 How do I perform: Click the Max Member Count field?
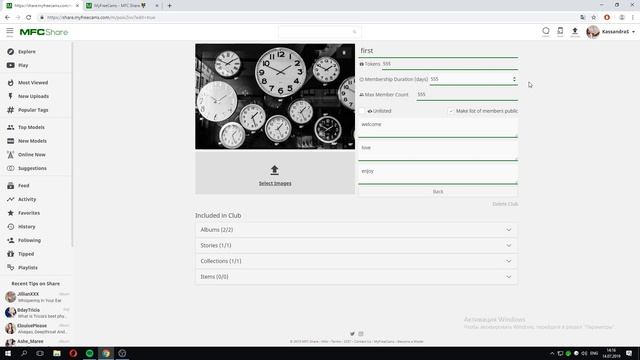click(x=467, y=95)
